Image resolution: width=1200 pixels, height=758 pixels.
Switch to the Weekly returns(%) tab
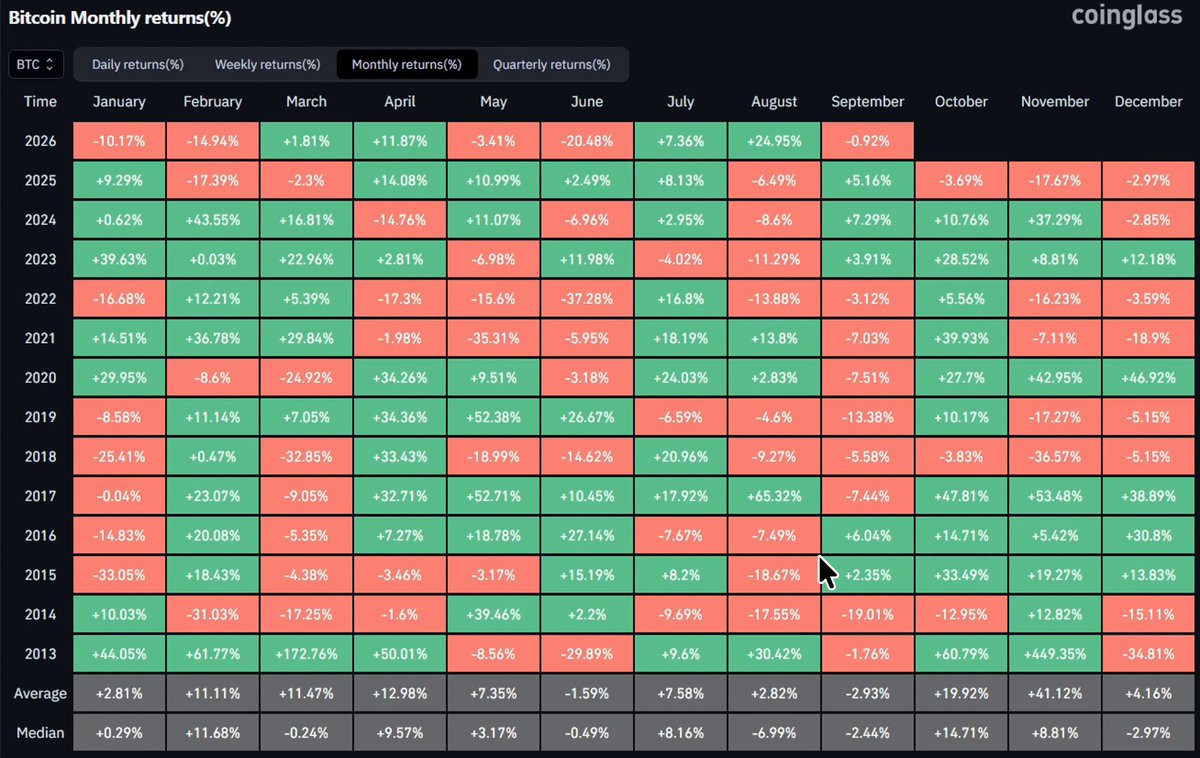[267, 65]
